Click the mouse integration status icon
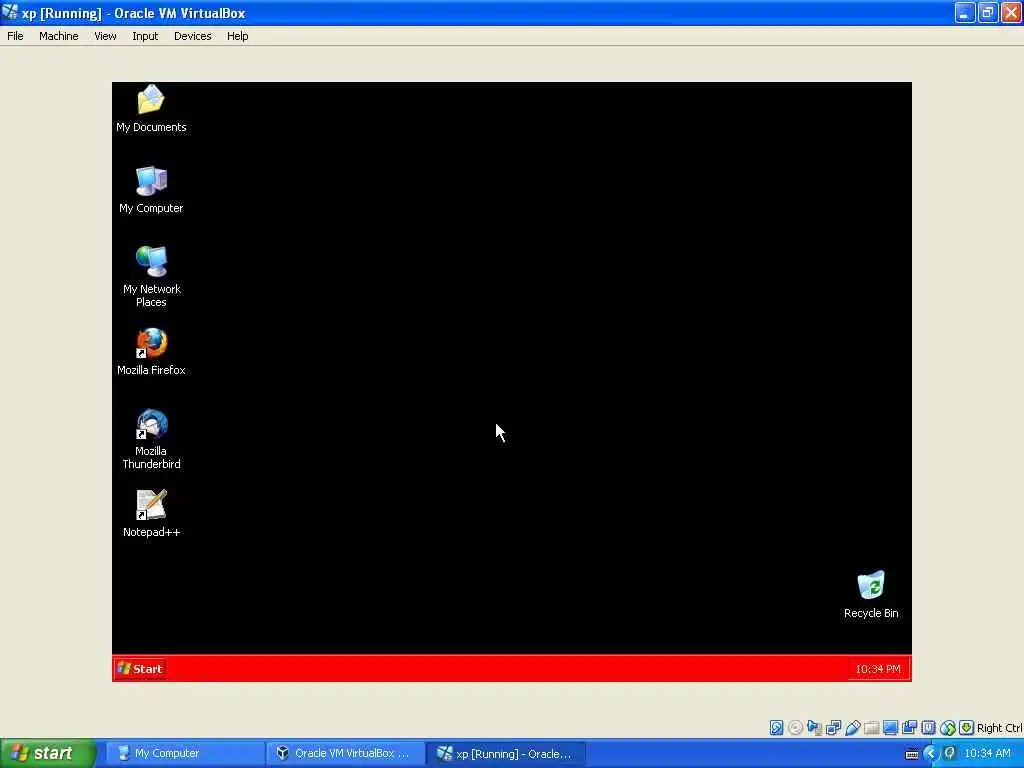Screen dimensions: 1024x768 948,728
